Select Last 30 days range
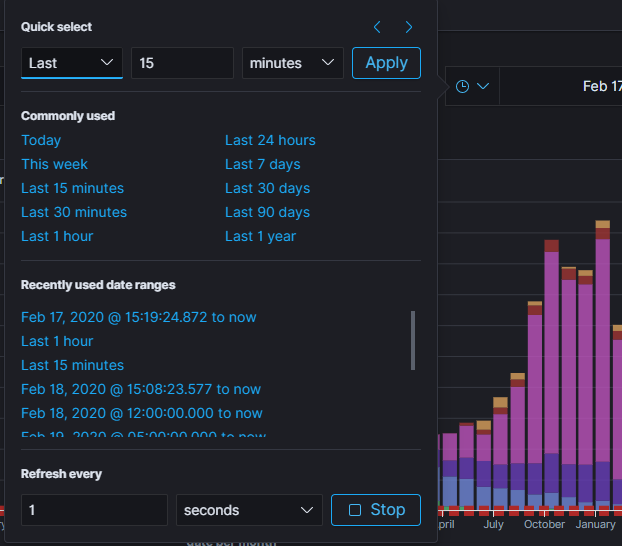 point(267,188)
